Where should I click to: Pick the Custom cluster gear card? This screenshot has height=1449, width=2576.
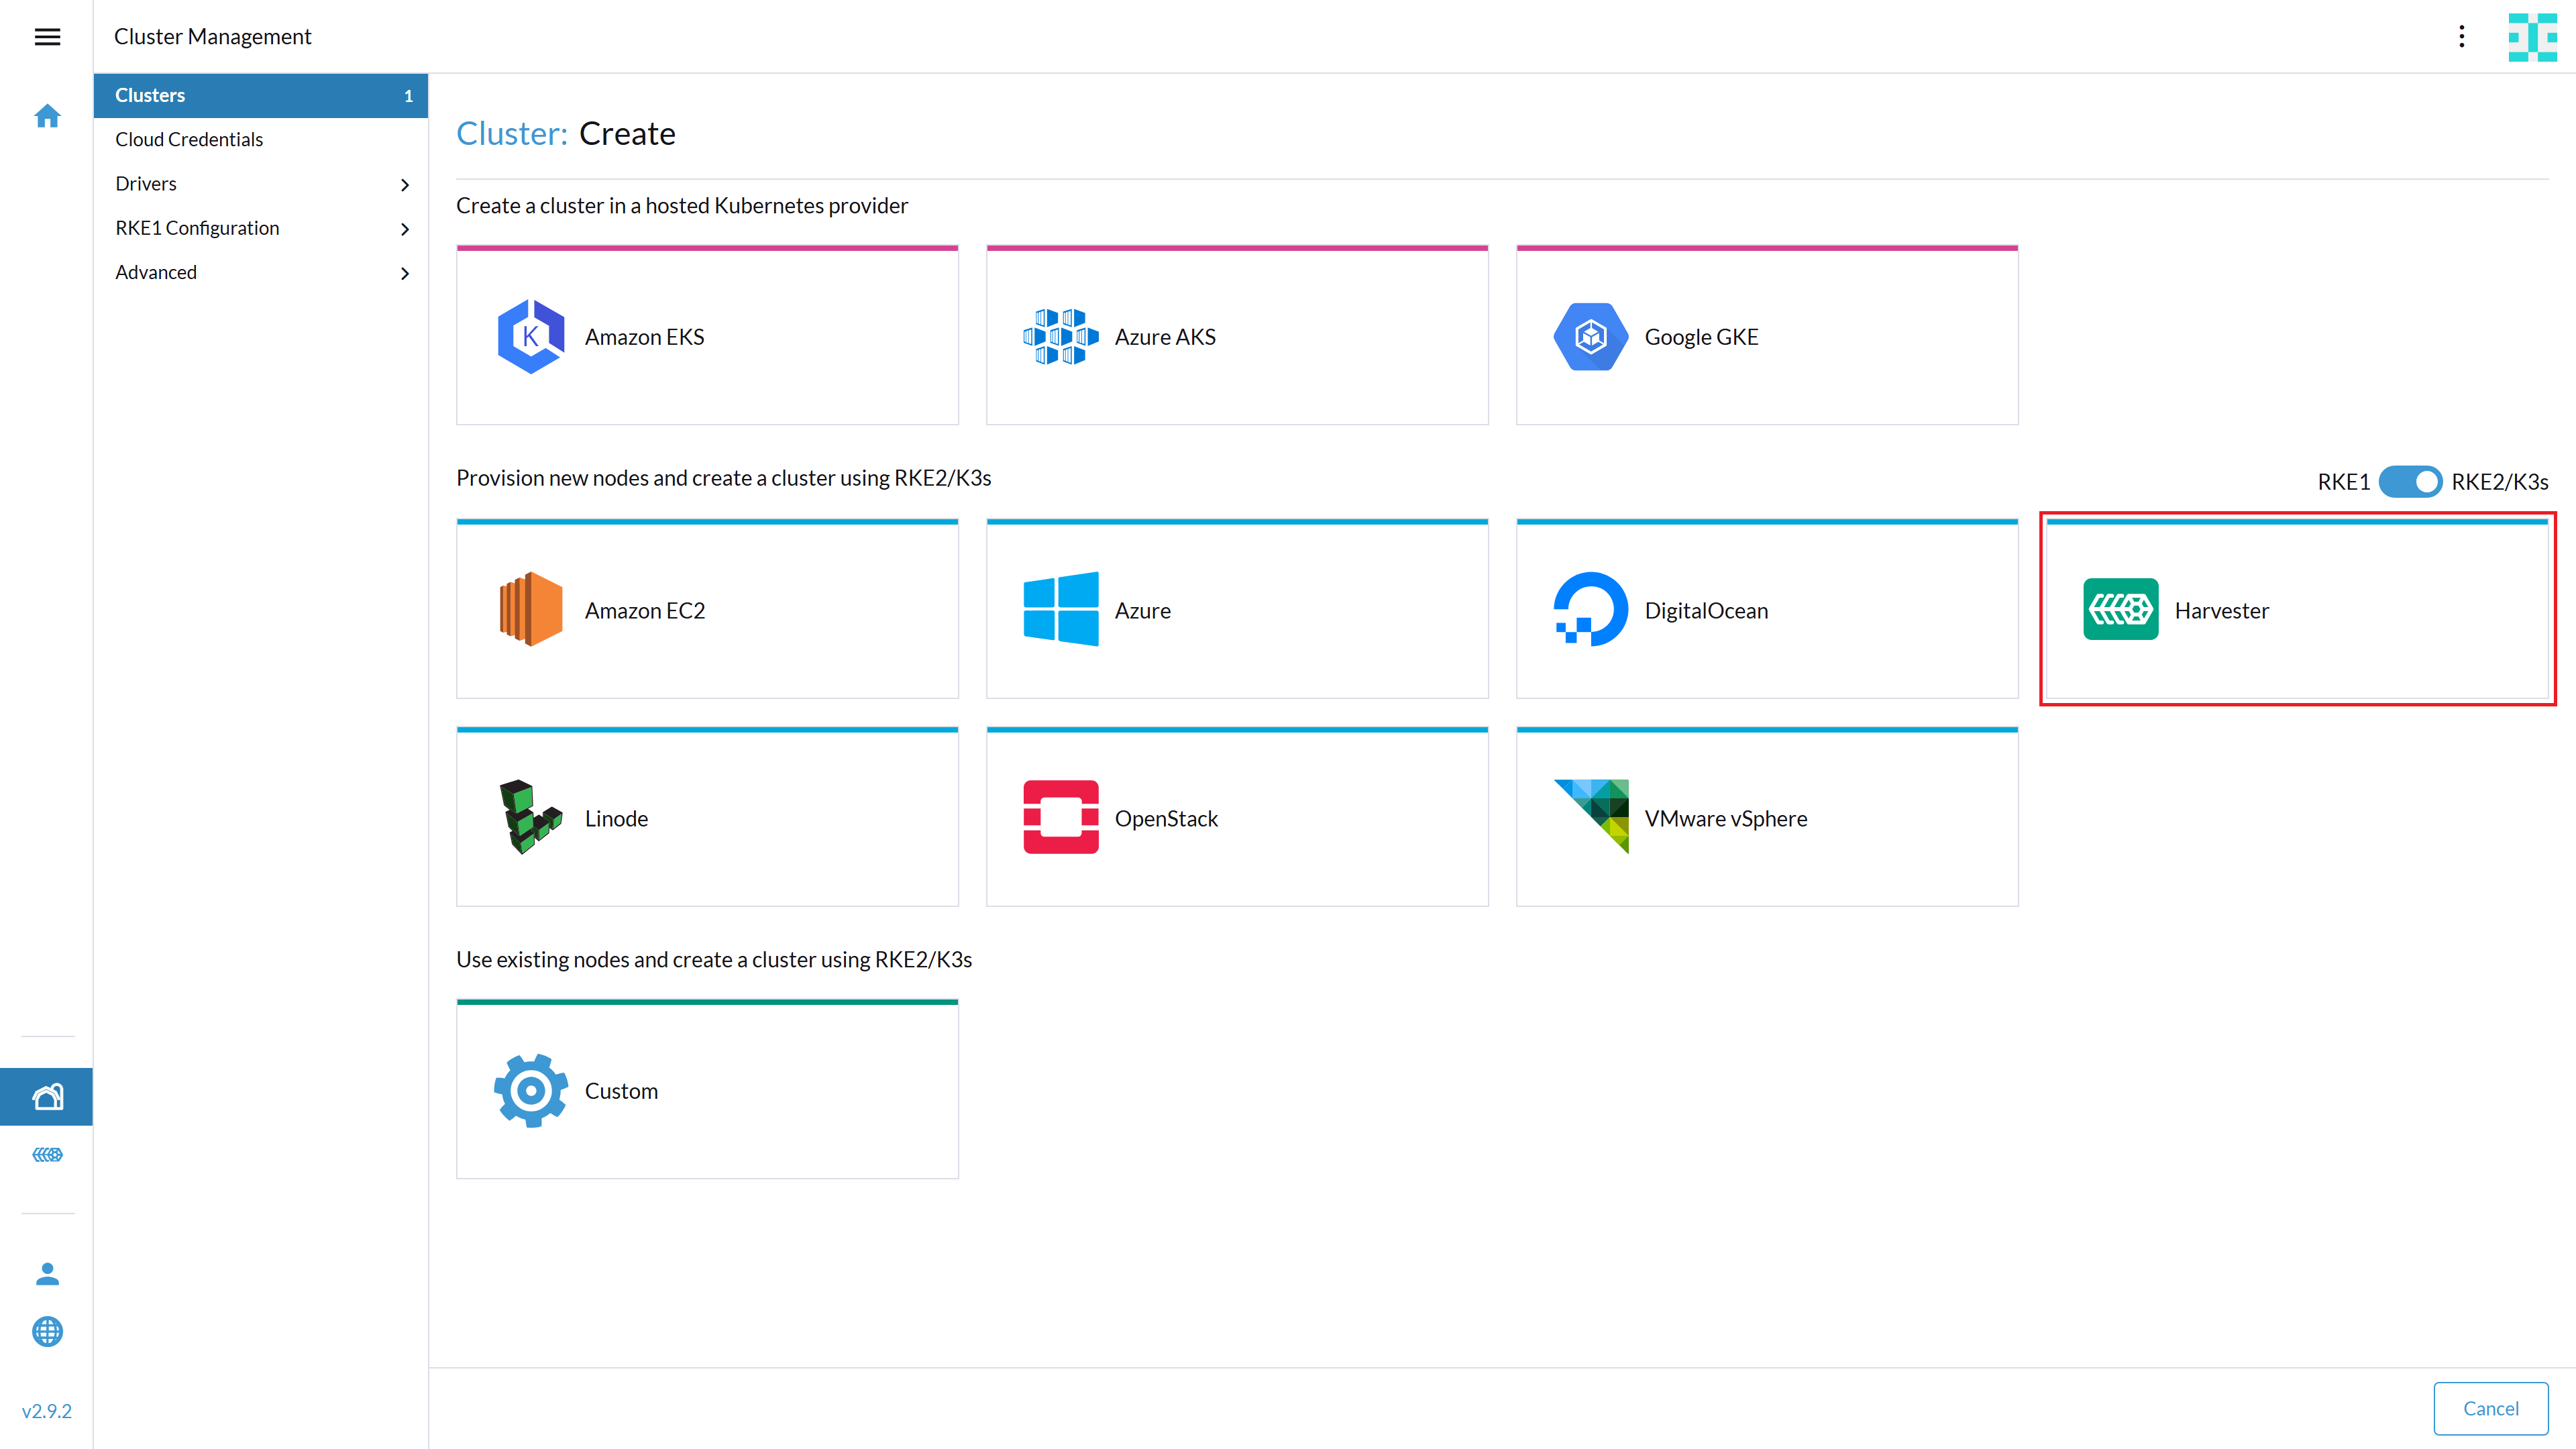tap(707, 1091)
